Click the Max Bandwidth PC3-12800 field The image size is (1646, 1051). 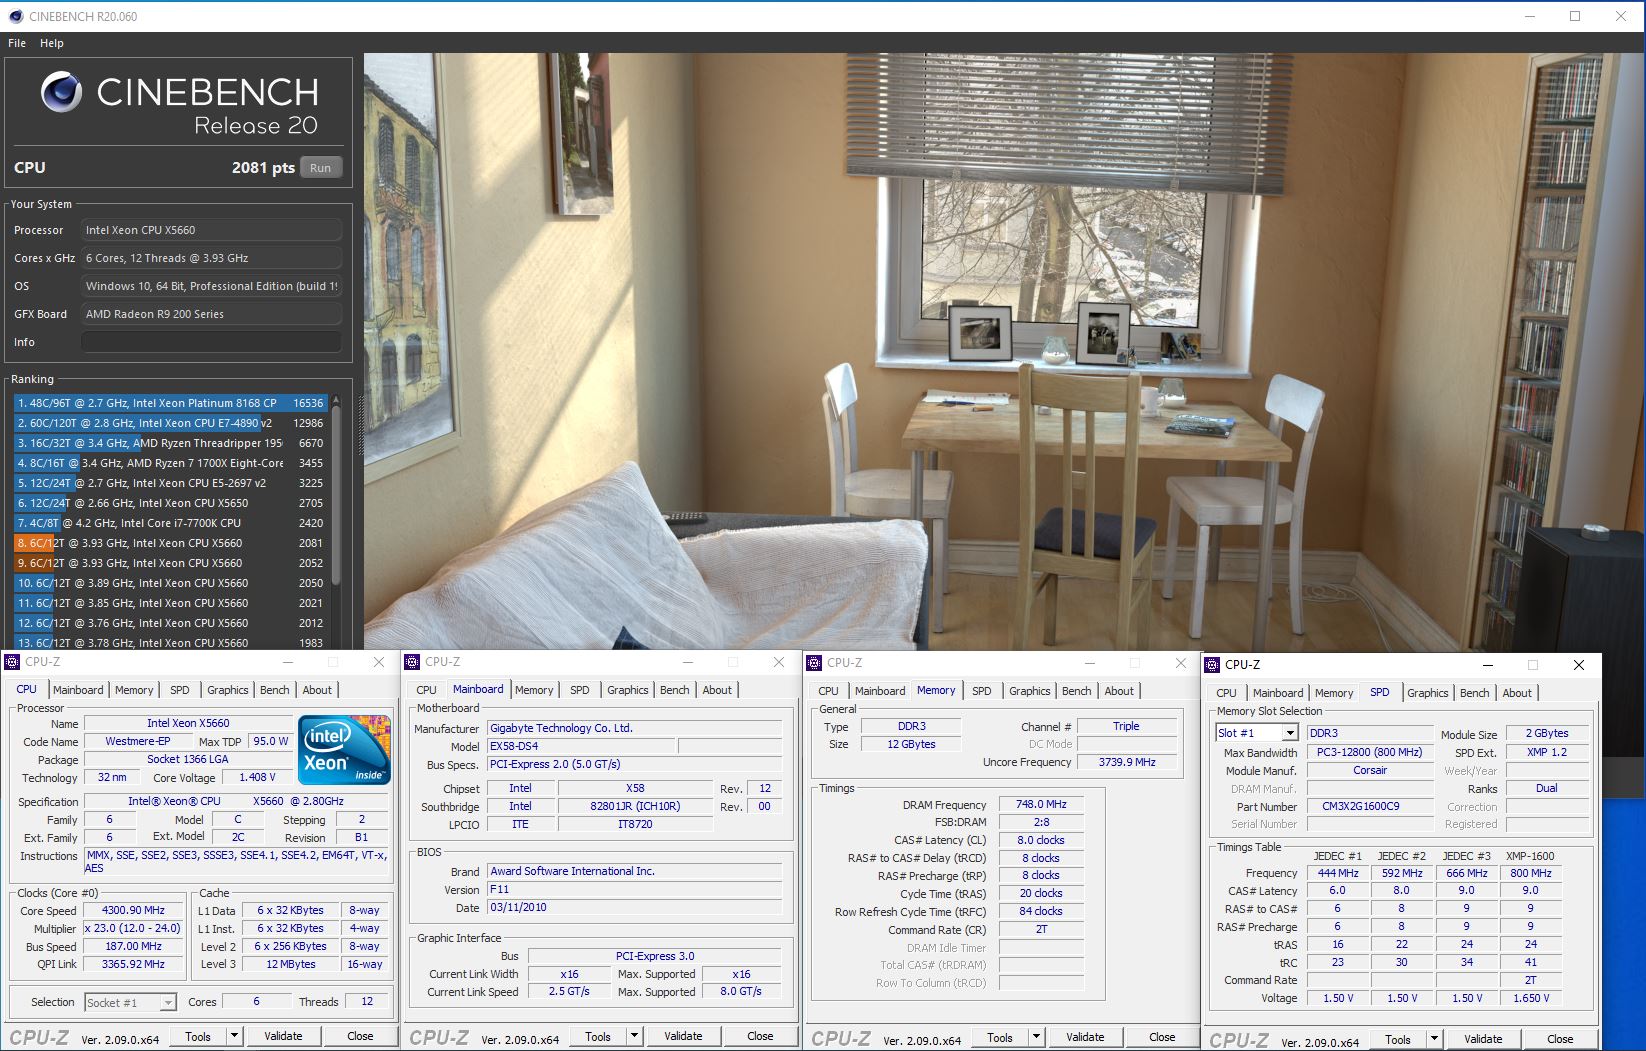[x=1369, y=752]
